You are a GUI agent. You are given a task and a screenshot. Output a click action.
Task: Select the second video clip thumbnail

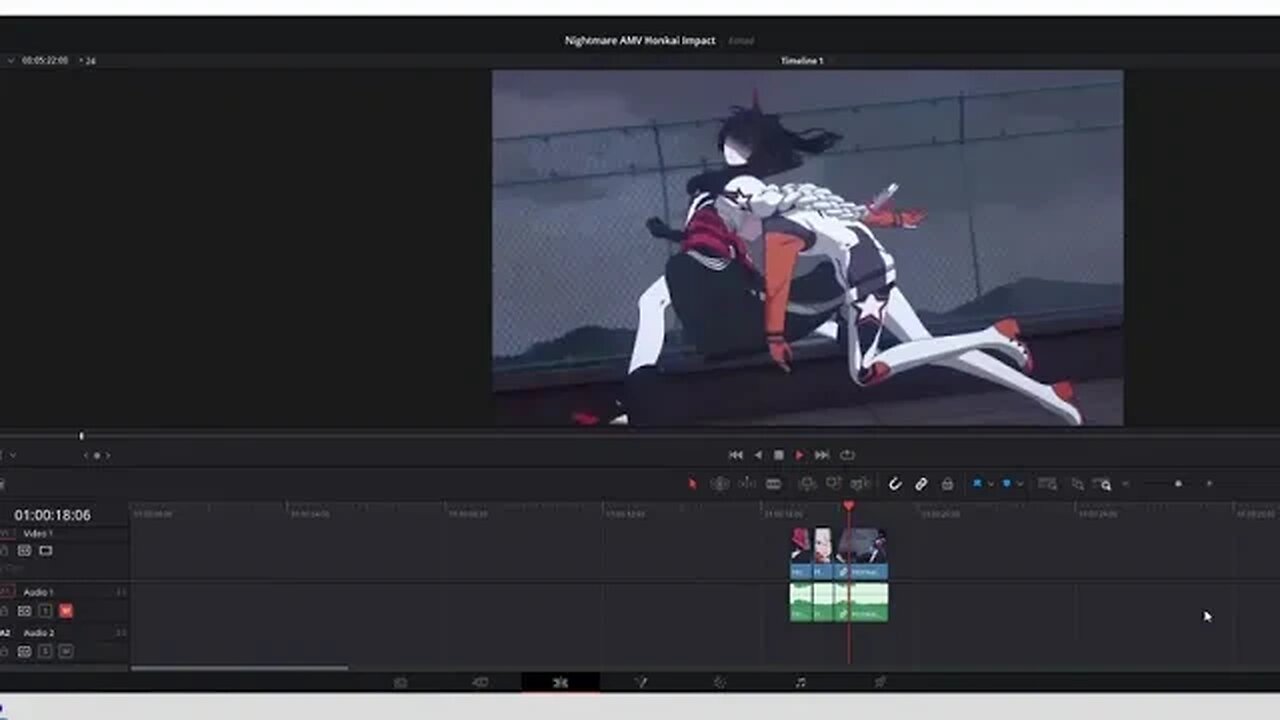point(822,546)
